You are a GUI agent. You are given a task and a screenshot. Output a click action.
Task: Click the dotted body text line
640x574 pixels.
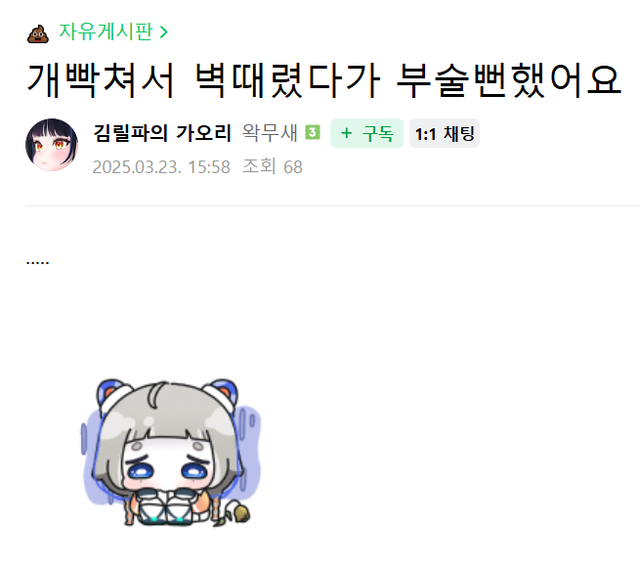pos(38,262)
